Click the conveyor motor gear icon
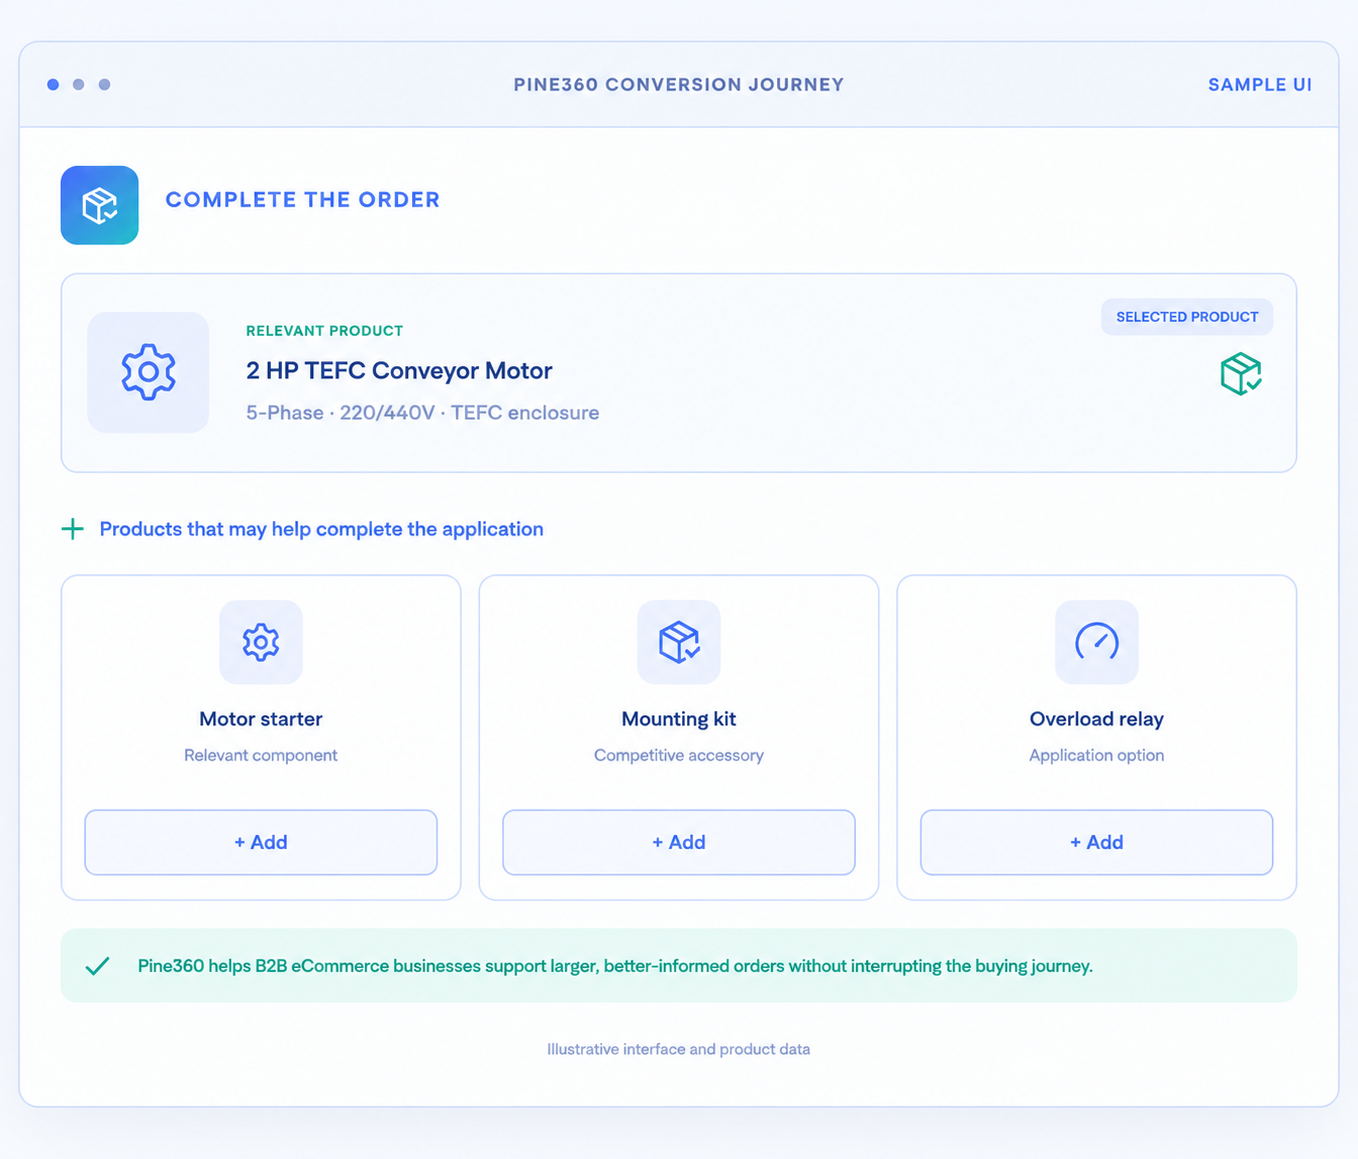 click(148, 372)
